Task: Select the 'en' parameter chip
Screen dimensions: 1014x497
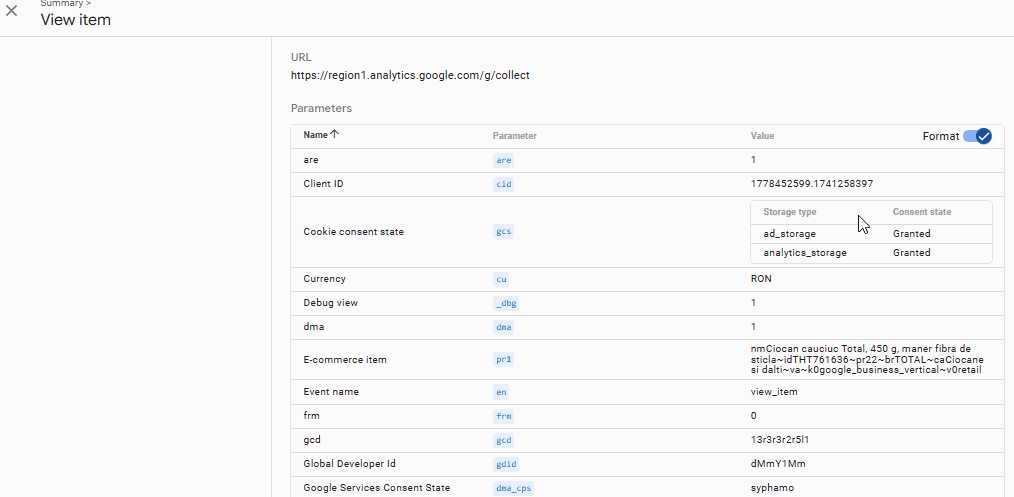Action: (501, 392)
